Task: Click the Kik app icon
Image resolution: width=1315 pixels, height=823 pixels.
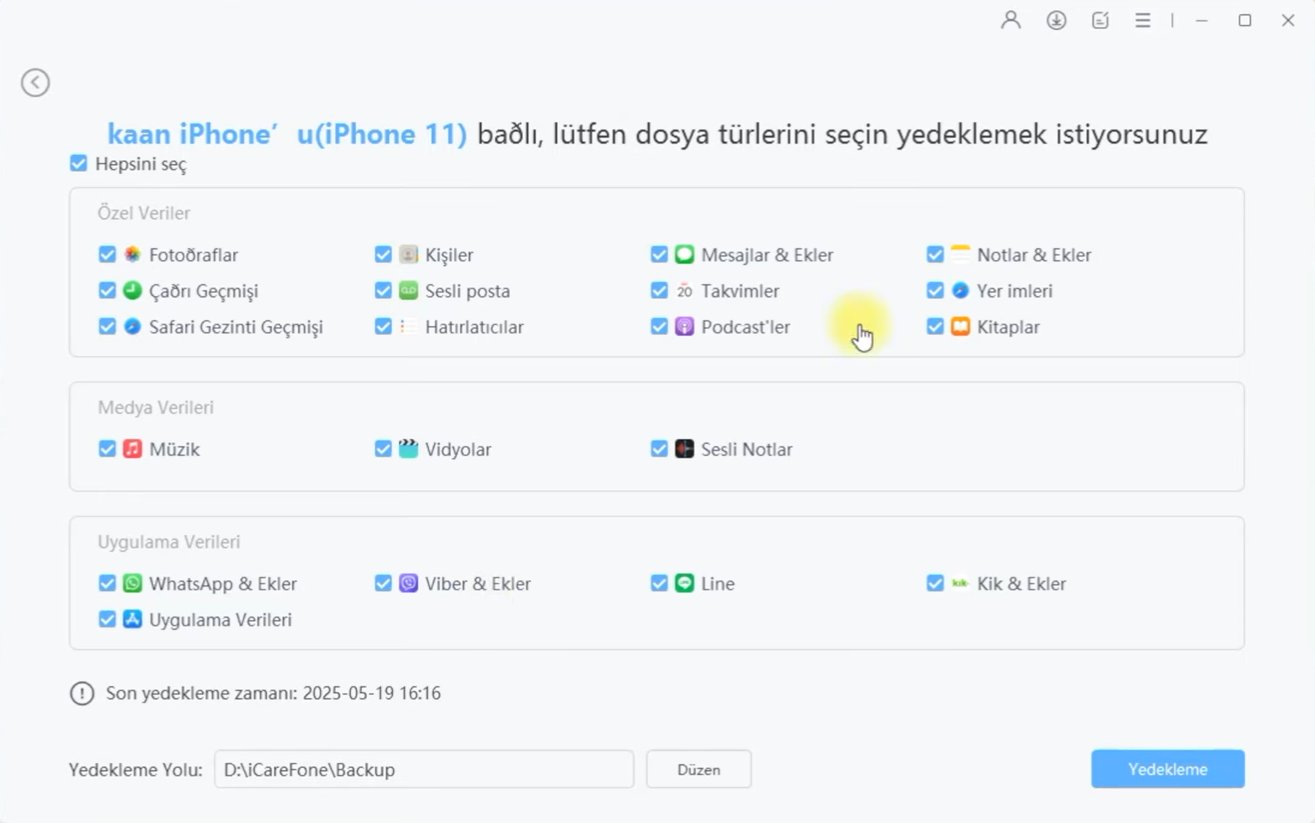Action: point(960,583)
